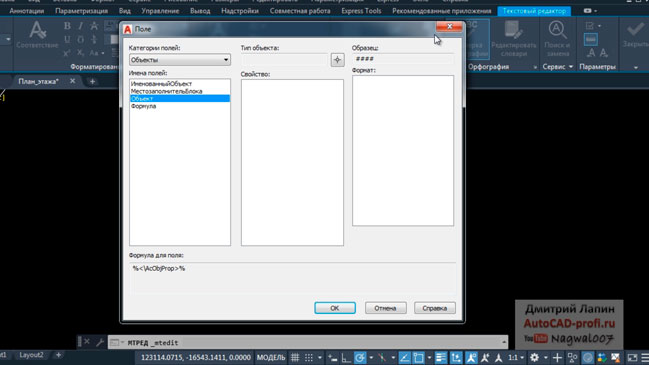
Task: Open the Надстройки ribbon tab
Action: tap(240, 11)
